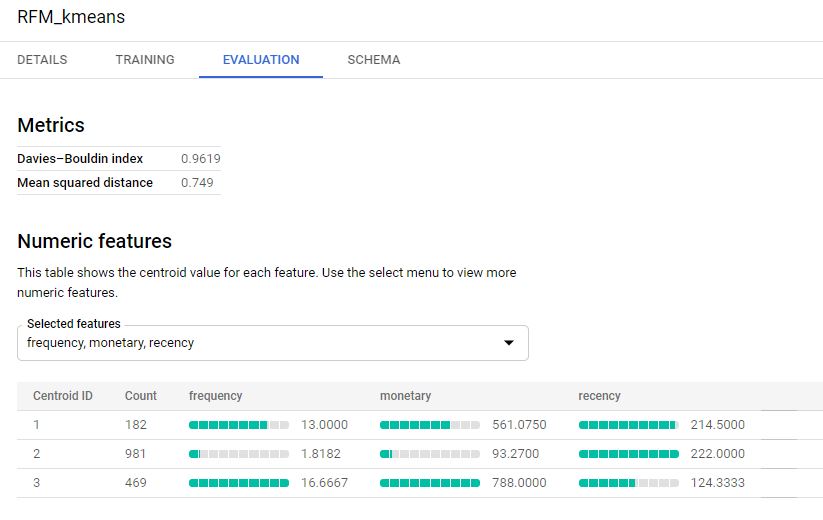Image resolution: width=823 pixels, height=520 pixels.
Task: Click the recency column header
Action: pos(599,396)
